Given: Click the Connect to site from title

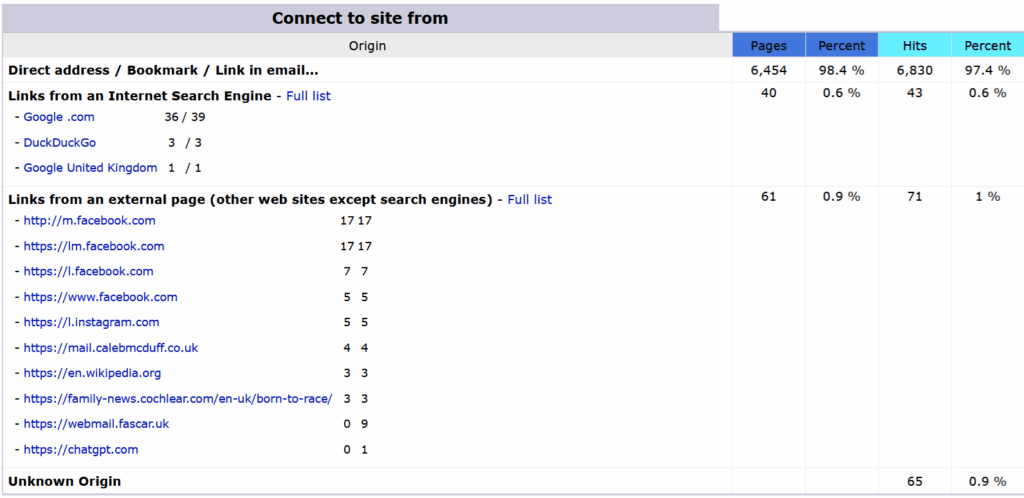Looking at the screenshot, I should coord(360,18).
